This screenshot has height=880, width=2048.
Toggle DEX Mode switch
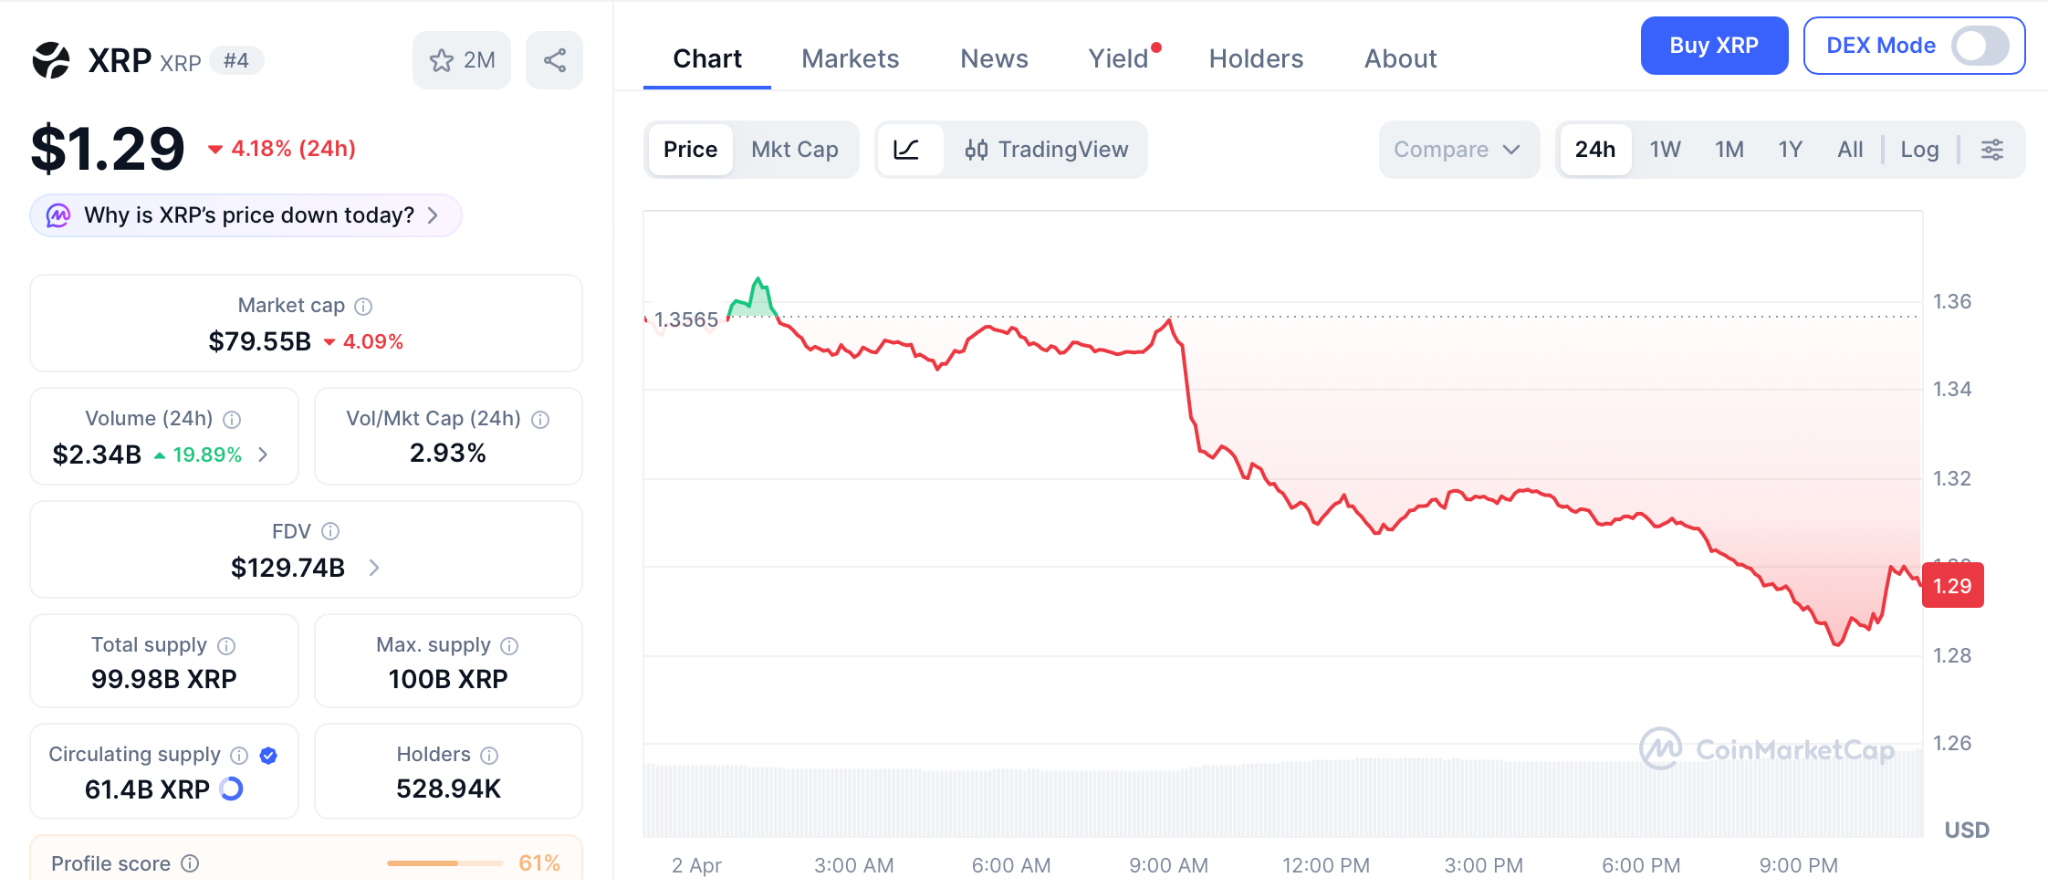click(x=1980, y=46)
